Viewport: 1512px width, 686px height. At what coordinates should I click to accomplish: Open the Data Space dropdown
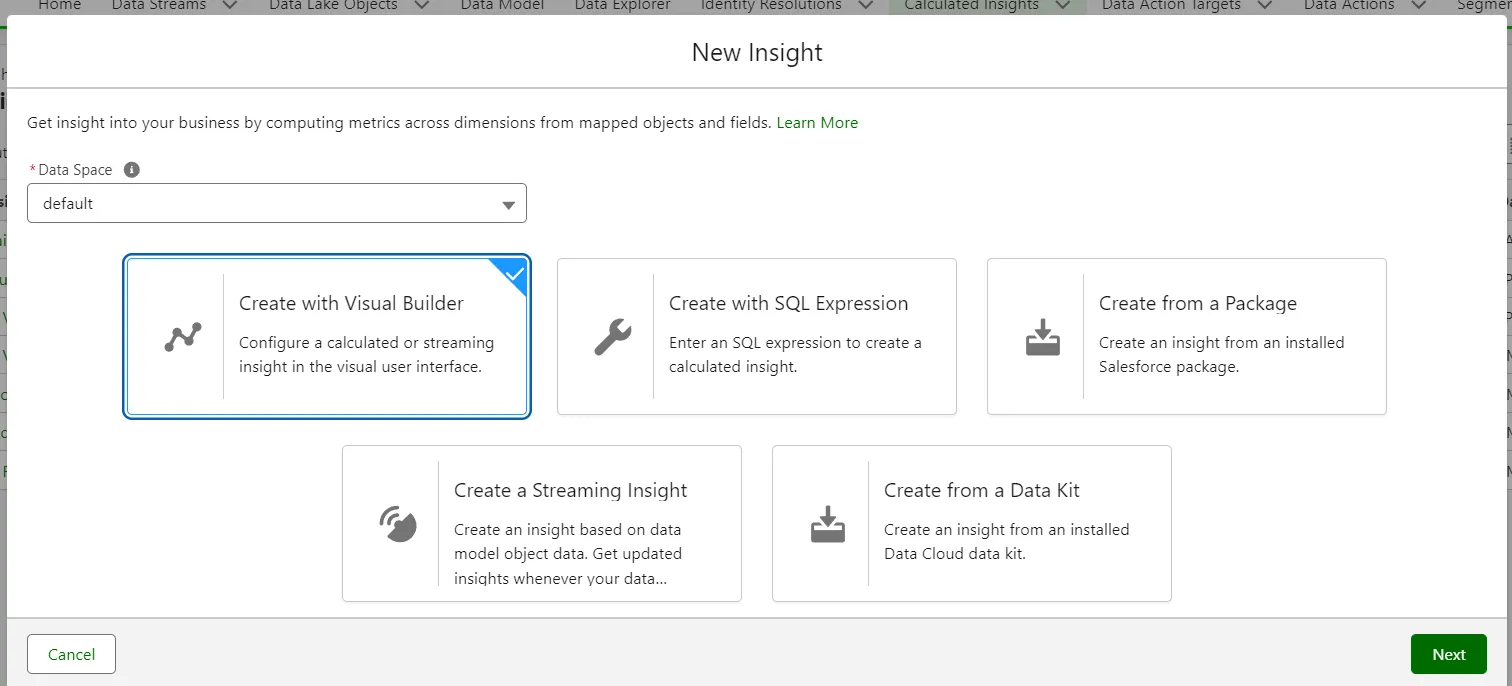[276, 203]
